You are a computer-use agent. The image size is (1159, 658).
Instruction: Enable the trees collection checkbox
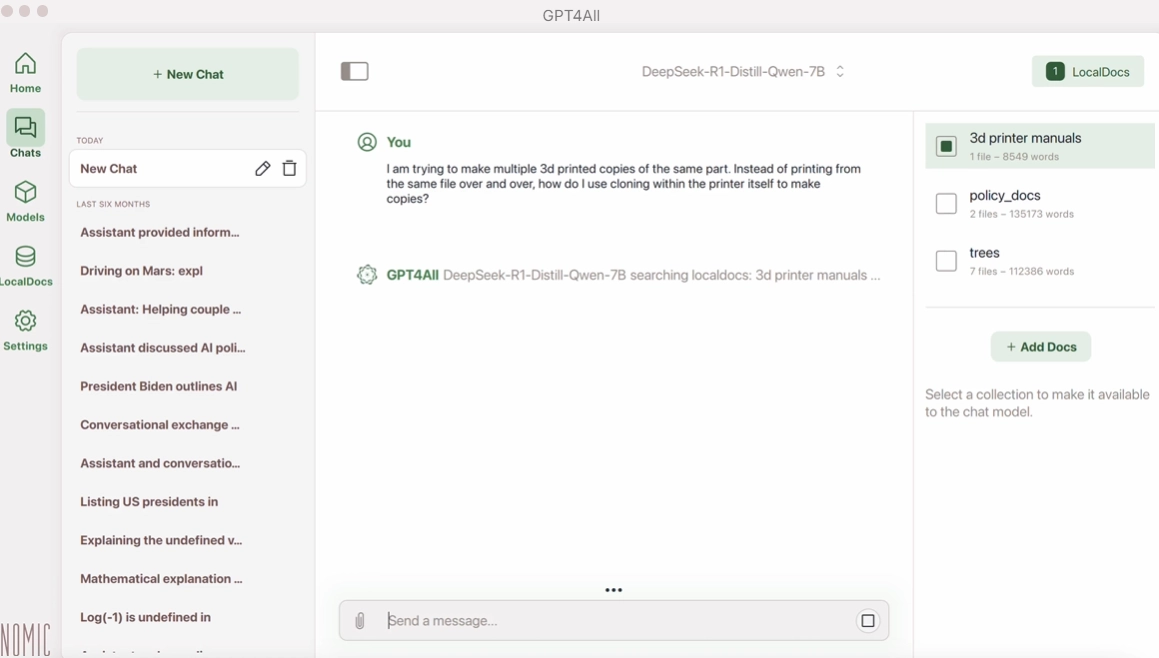click(x=946, y=261)
